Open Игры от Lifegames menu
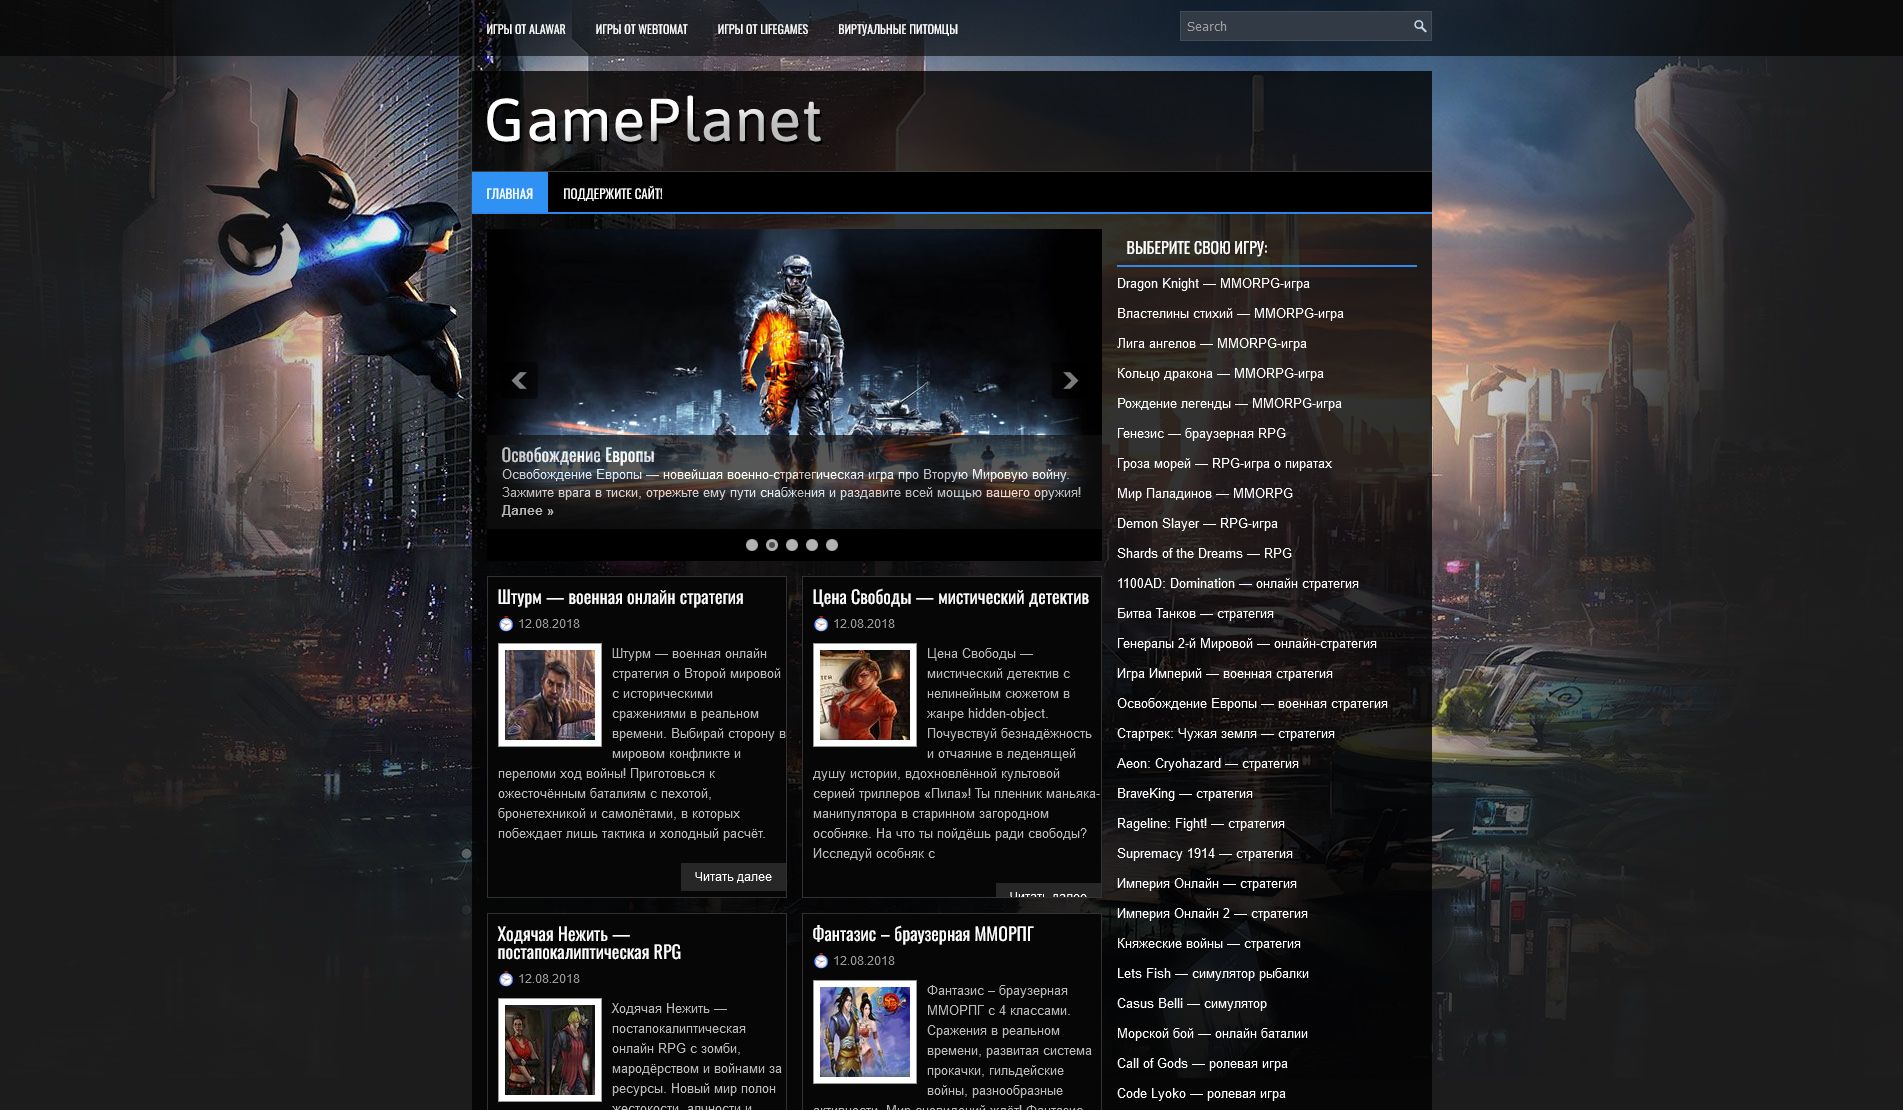The height and width of the screenshot is (1110, 1903). (762, 29)
